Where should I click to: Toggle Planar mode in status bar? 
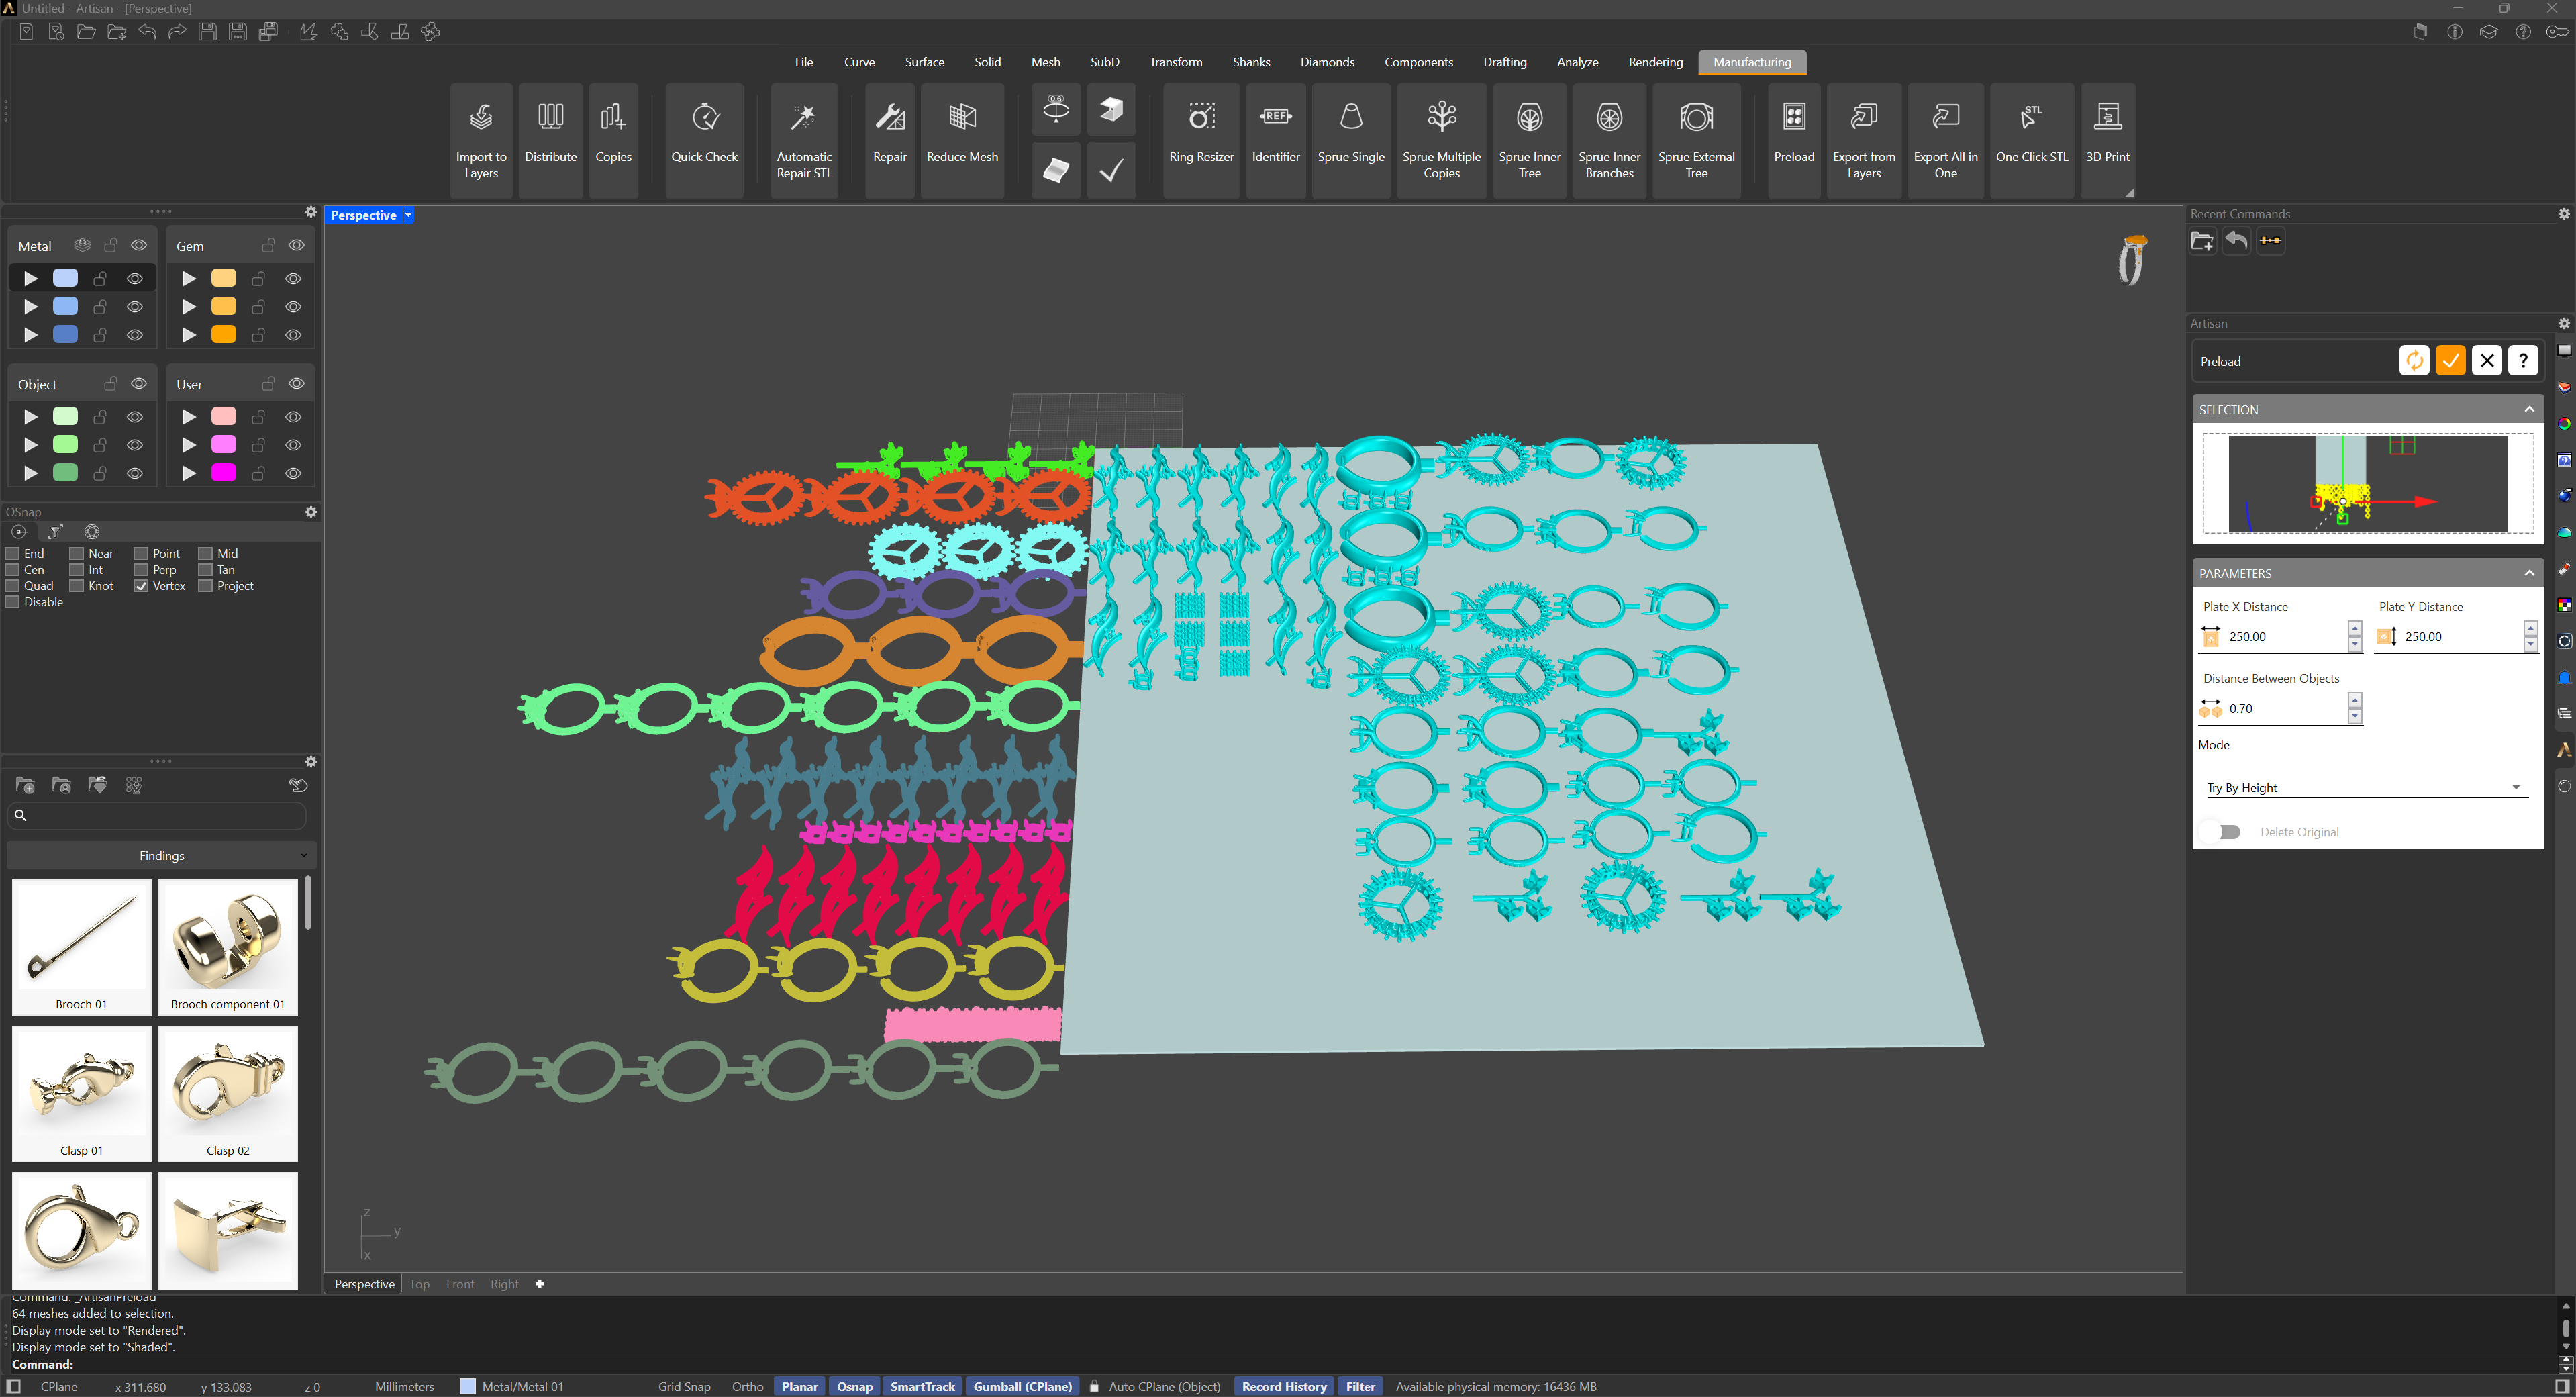pos(799,1386)
